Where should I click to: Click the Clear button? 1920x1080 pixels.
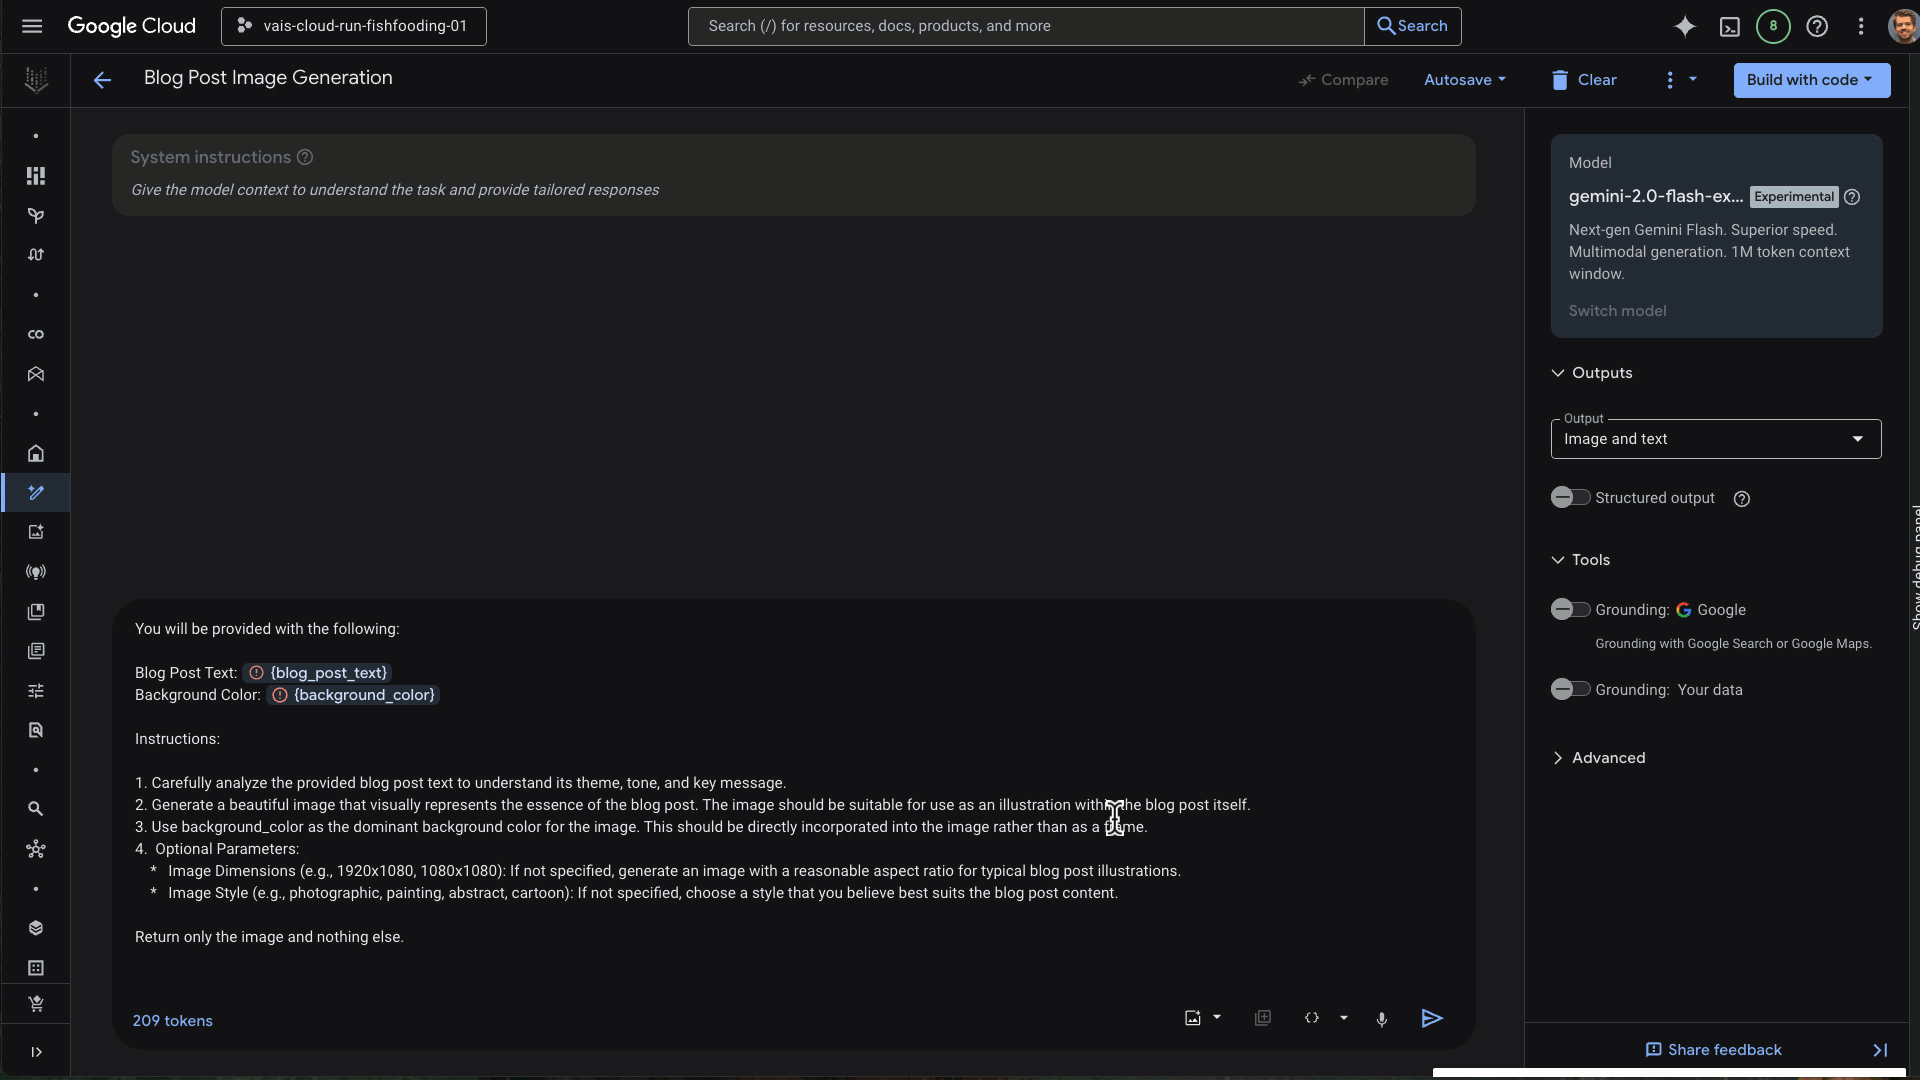pos(1584,80)
